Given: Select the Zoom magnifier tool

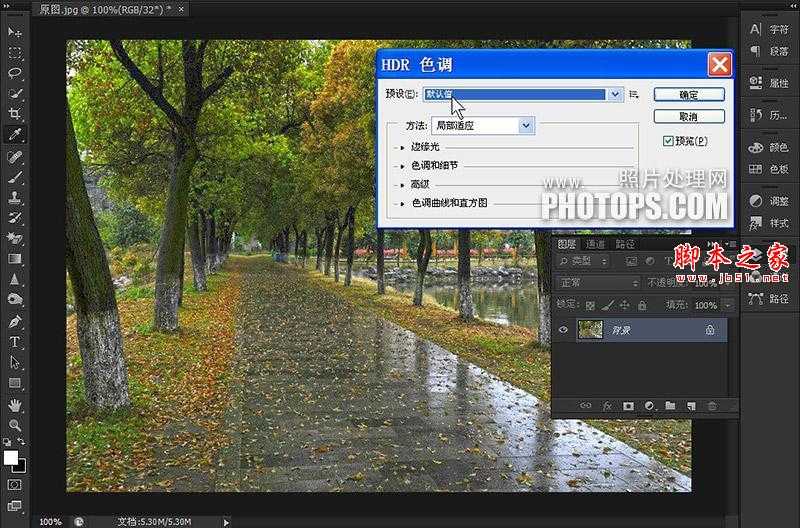Looking at the screenshot, I should tap(14, 424).
